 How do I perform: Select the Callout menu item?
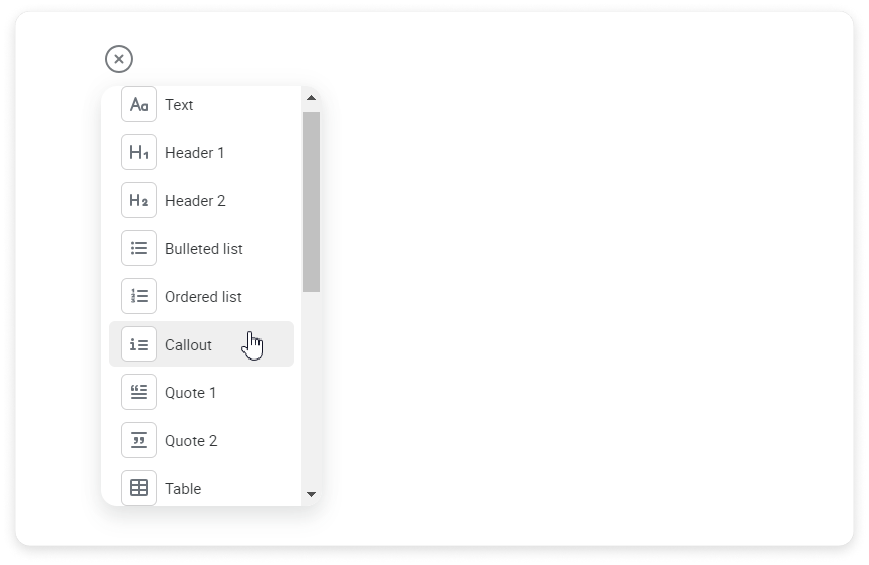188,345
